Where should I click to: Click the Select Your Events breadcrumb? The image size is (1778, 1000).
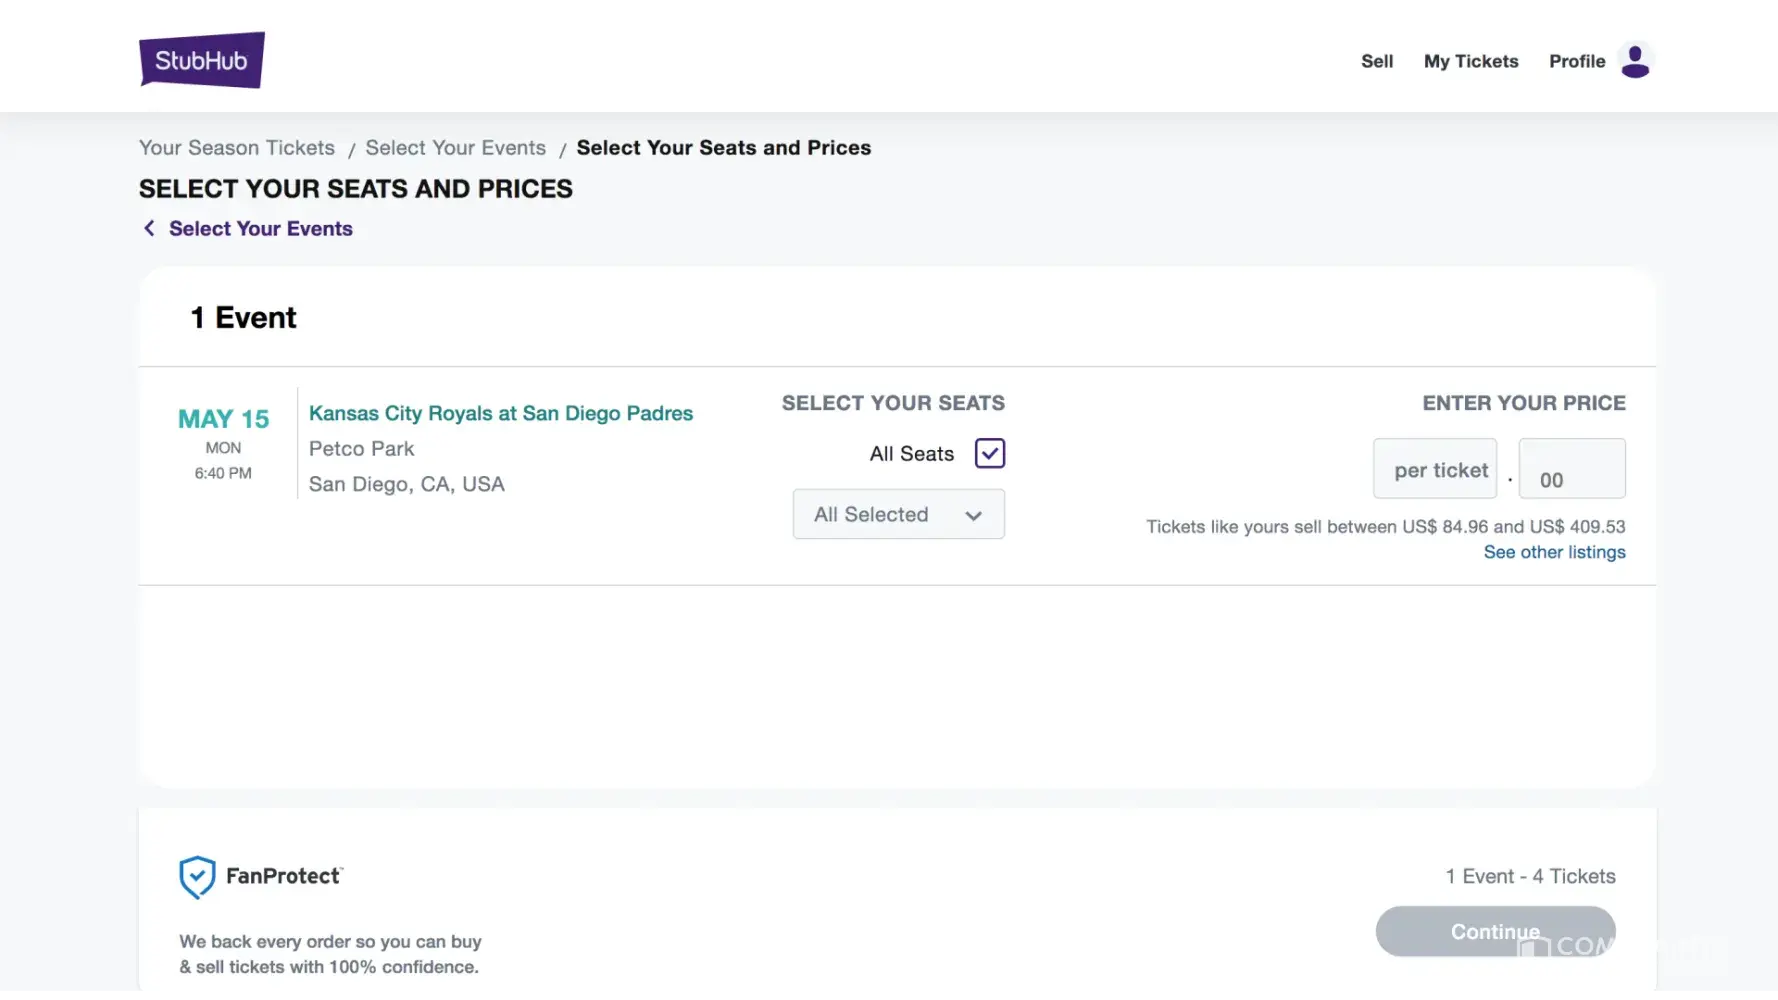(455, 148)
